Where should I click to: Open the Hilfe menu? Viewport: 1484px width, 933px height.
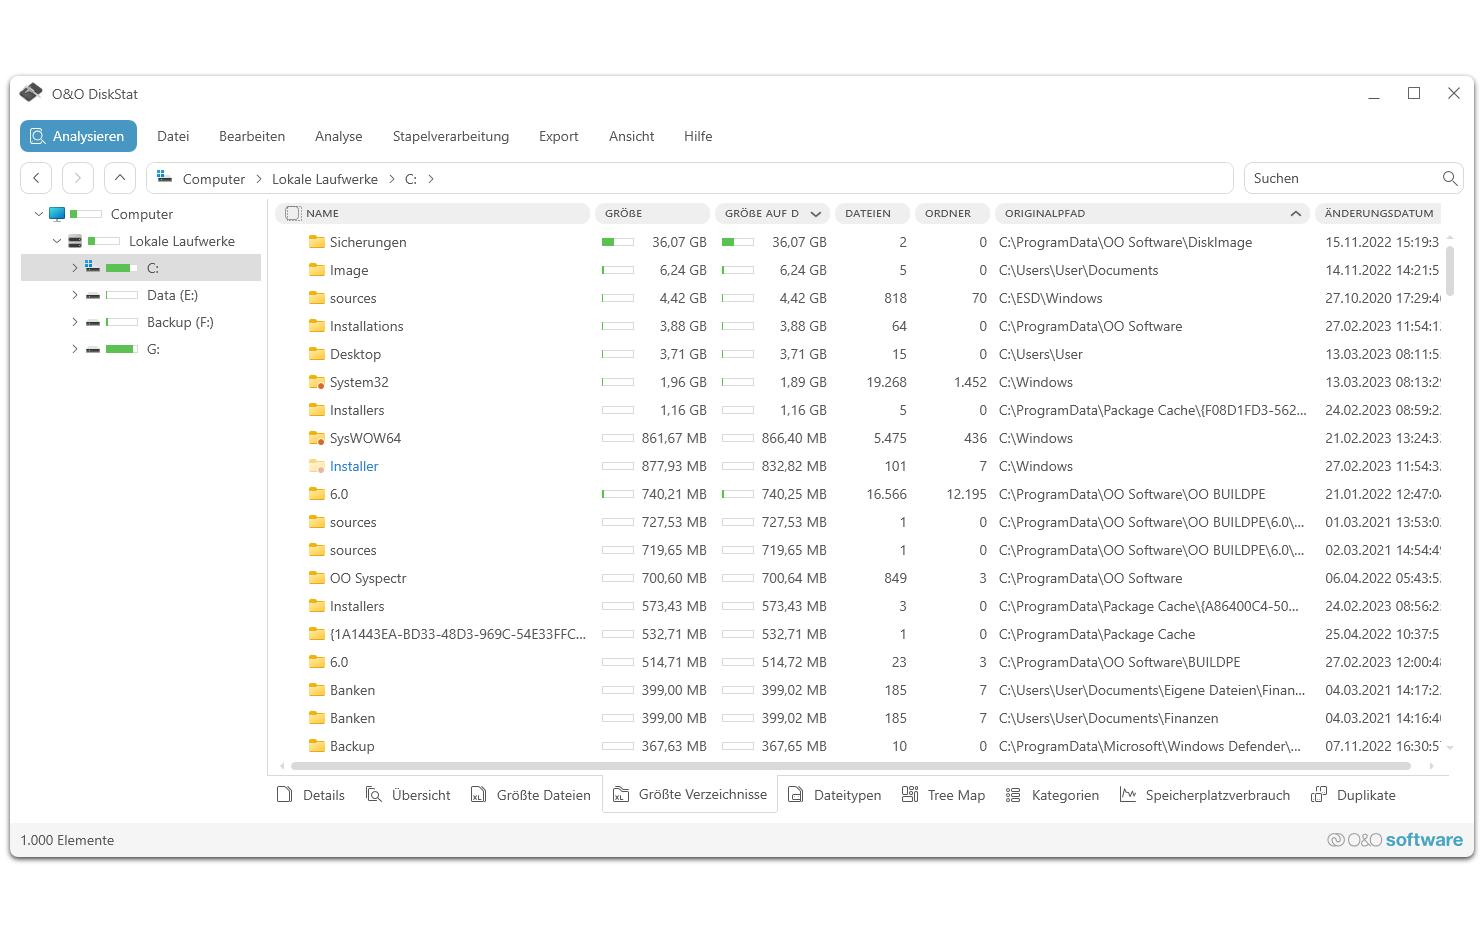coord(698,136)
